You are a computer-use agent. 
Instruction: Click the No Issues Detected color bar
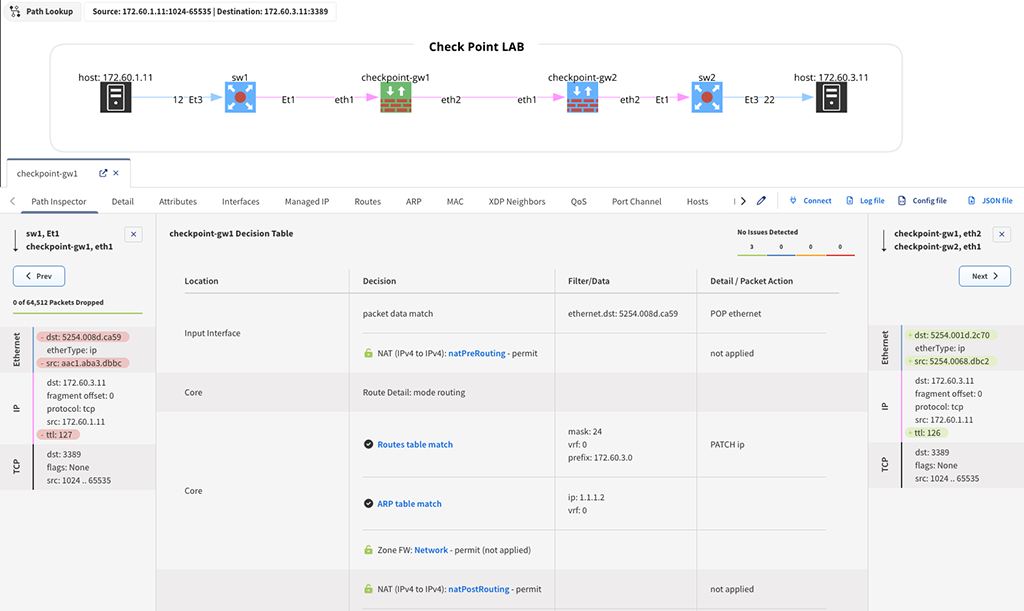click(795, 255)
